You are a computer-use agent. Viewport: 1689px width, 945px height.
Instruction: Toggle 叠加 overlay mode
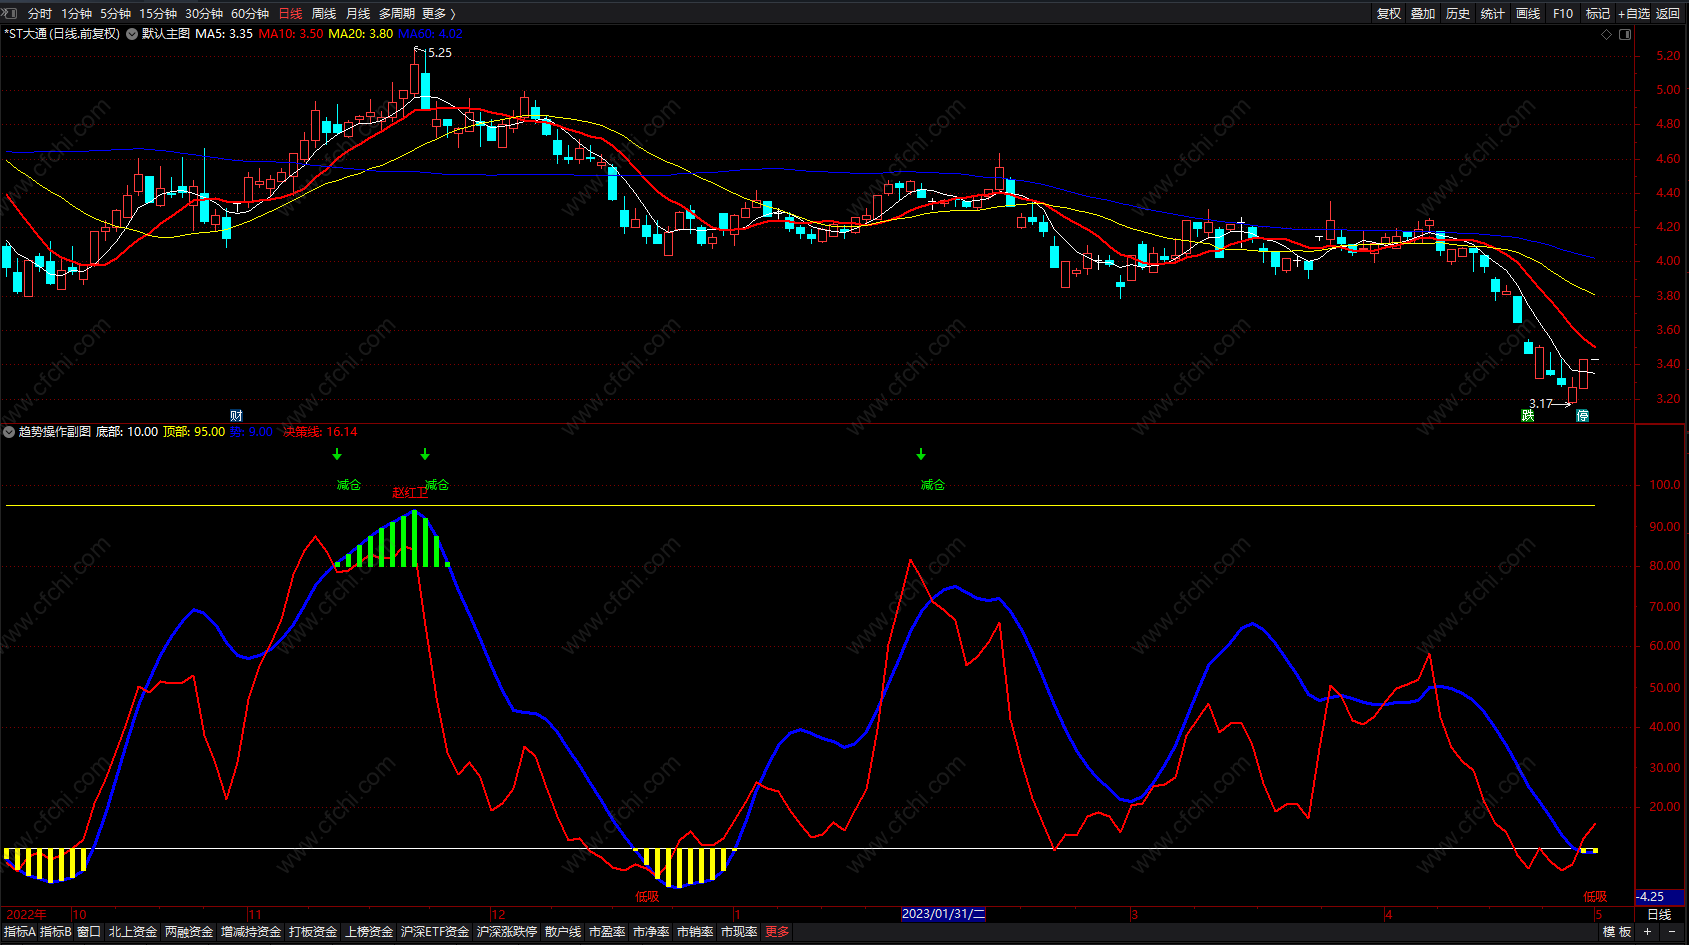pos(1423,14)
